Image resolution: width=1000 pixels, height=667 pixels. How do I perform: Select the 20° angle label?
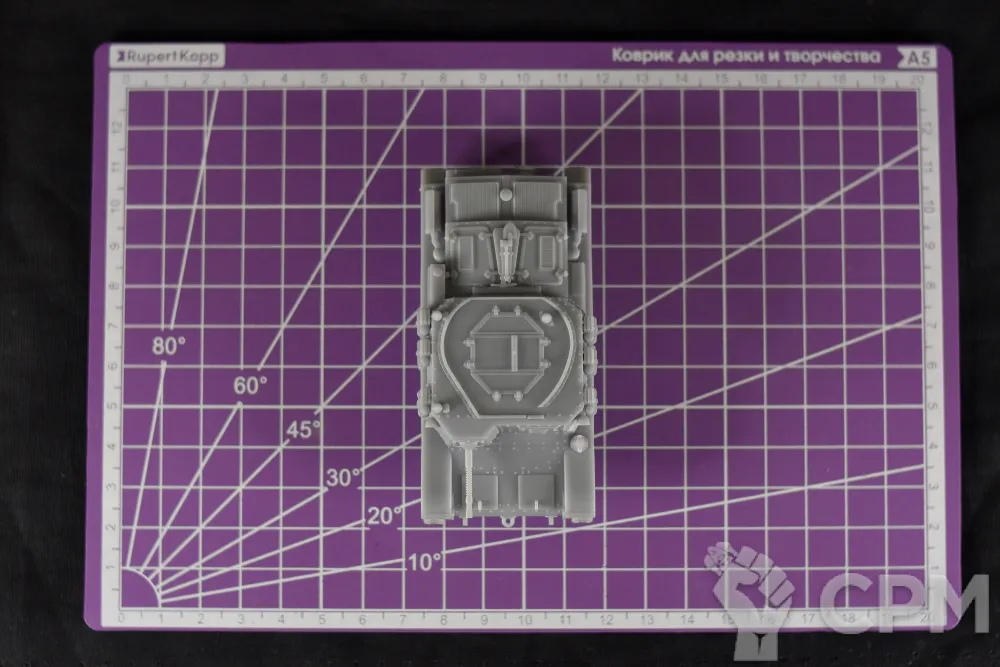(x=383, y=516)
